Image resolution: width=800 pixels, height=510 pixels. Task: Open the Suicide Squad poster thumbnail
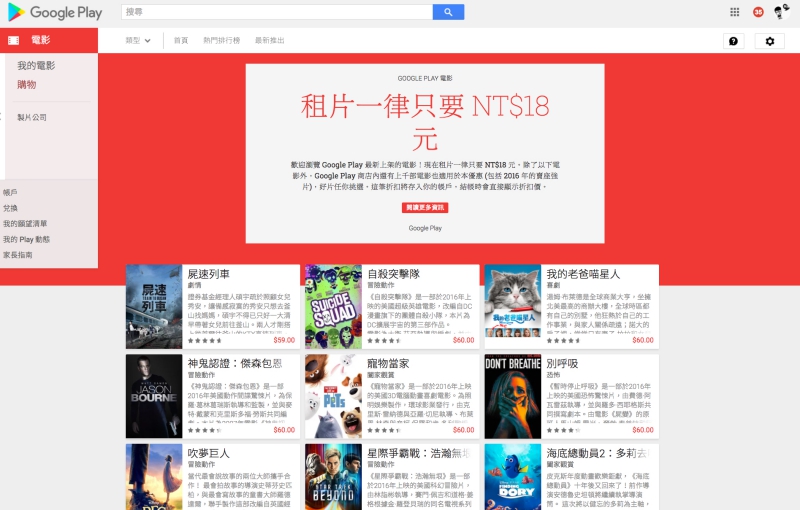pyautogui.click(x=333, y=307)
